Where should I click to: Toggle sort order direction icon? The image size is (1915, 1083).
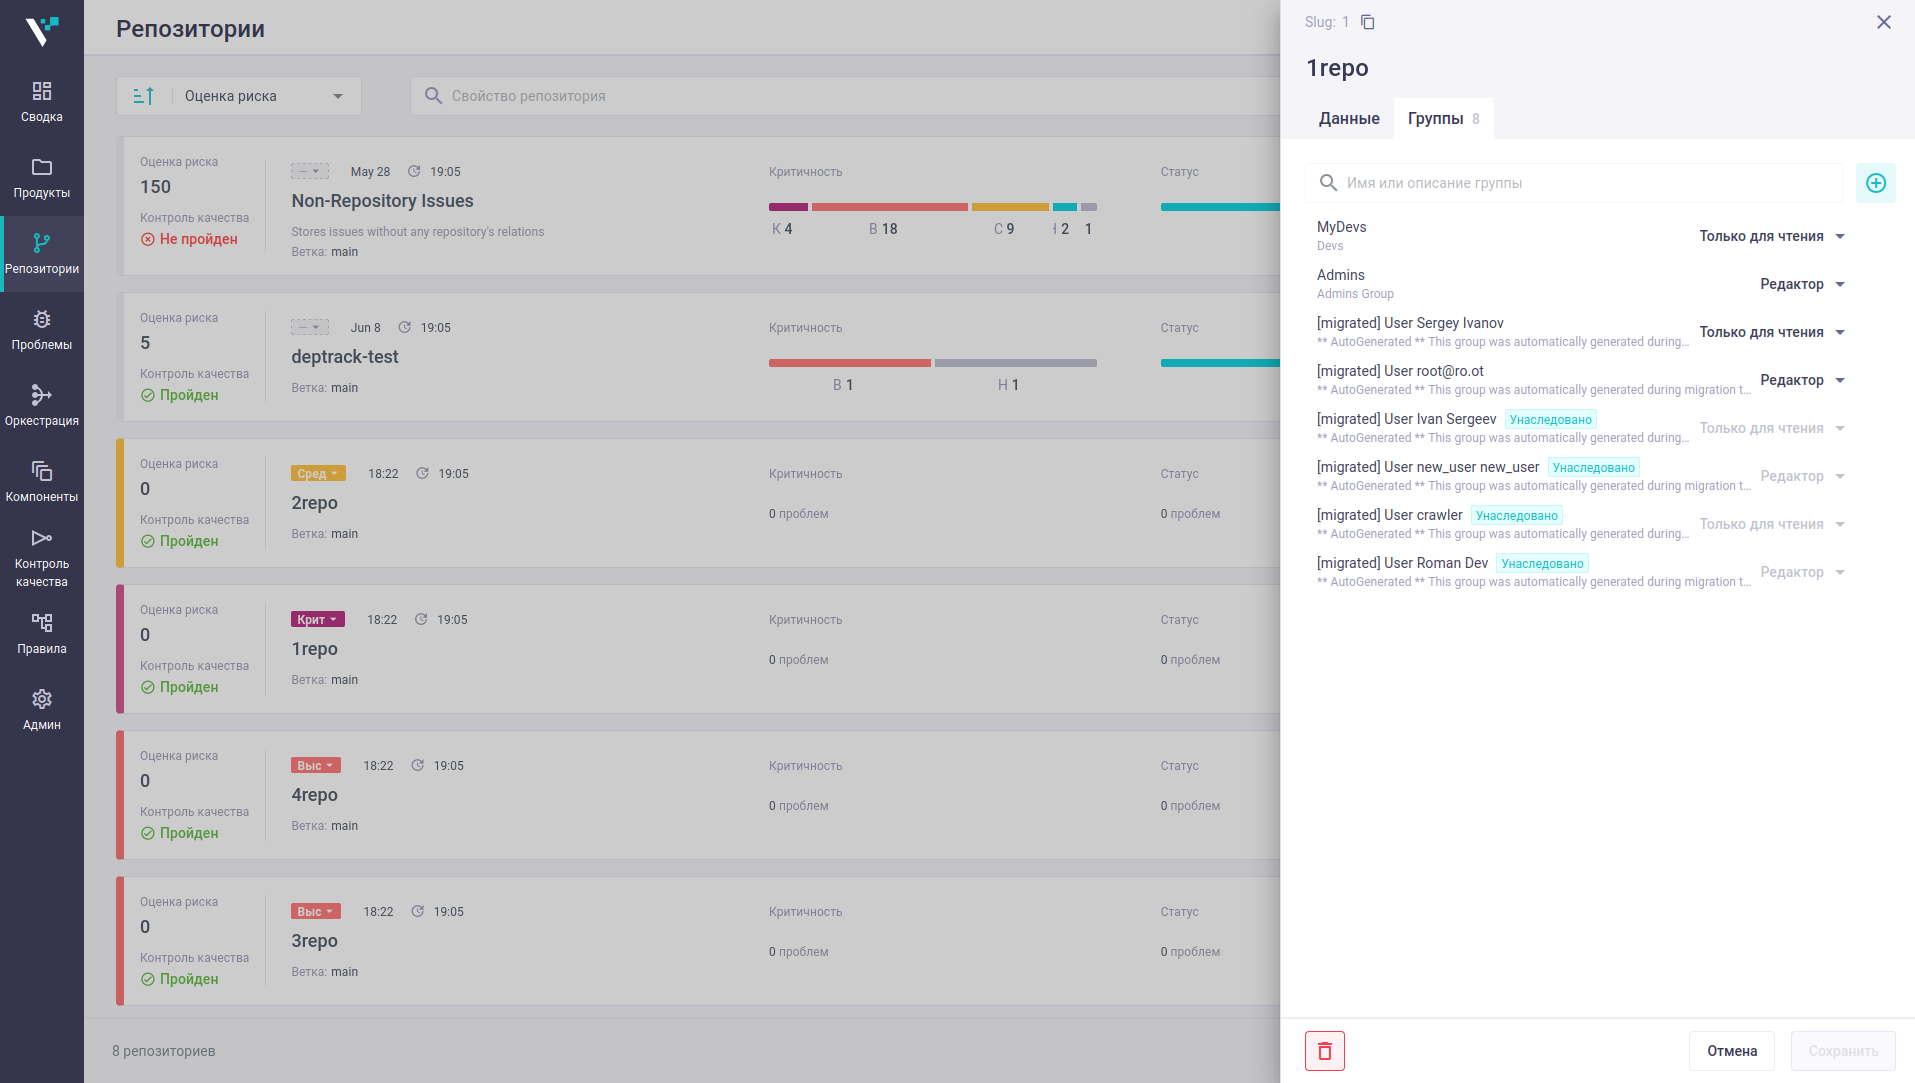(x=144, y=96)
